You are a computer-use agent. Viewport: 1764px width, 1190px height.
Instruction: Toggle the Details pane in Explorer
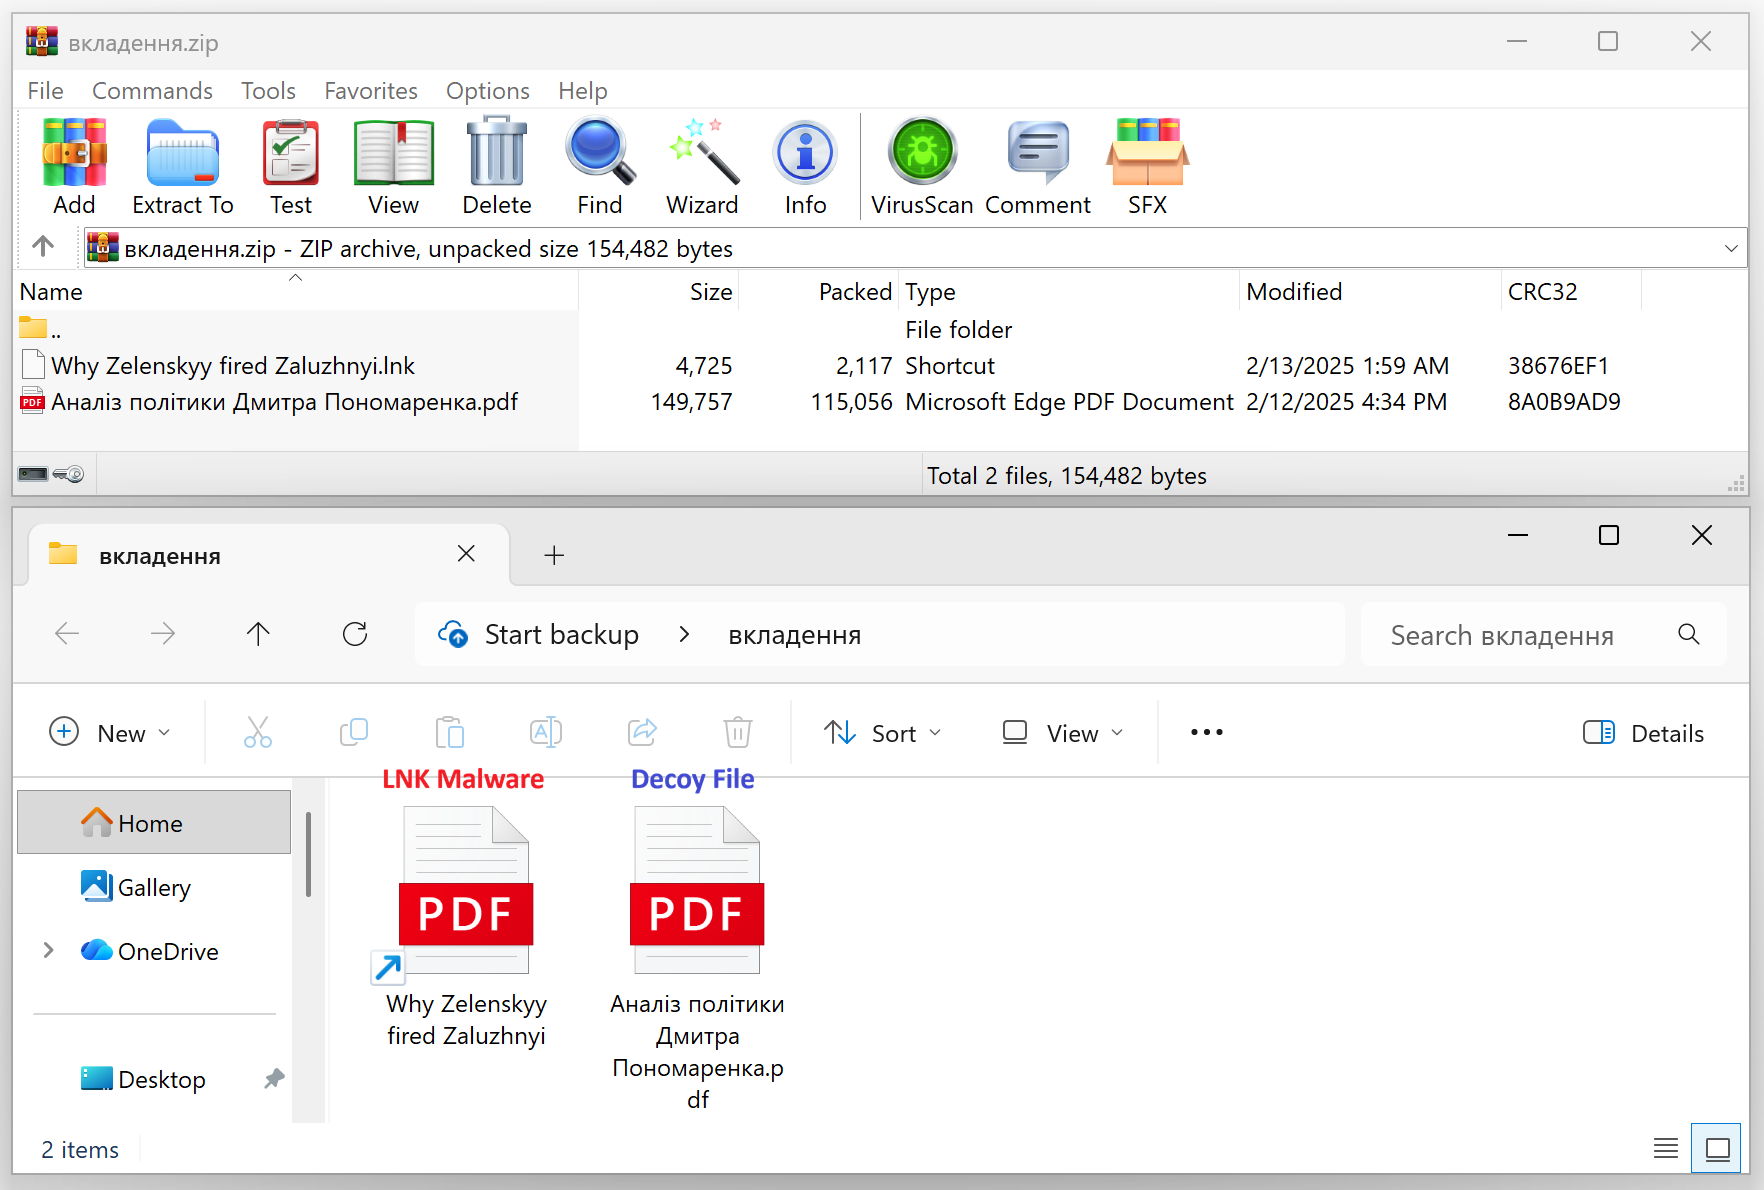(1643, 733)
